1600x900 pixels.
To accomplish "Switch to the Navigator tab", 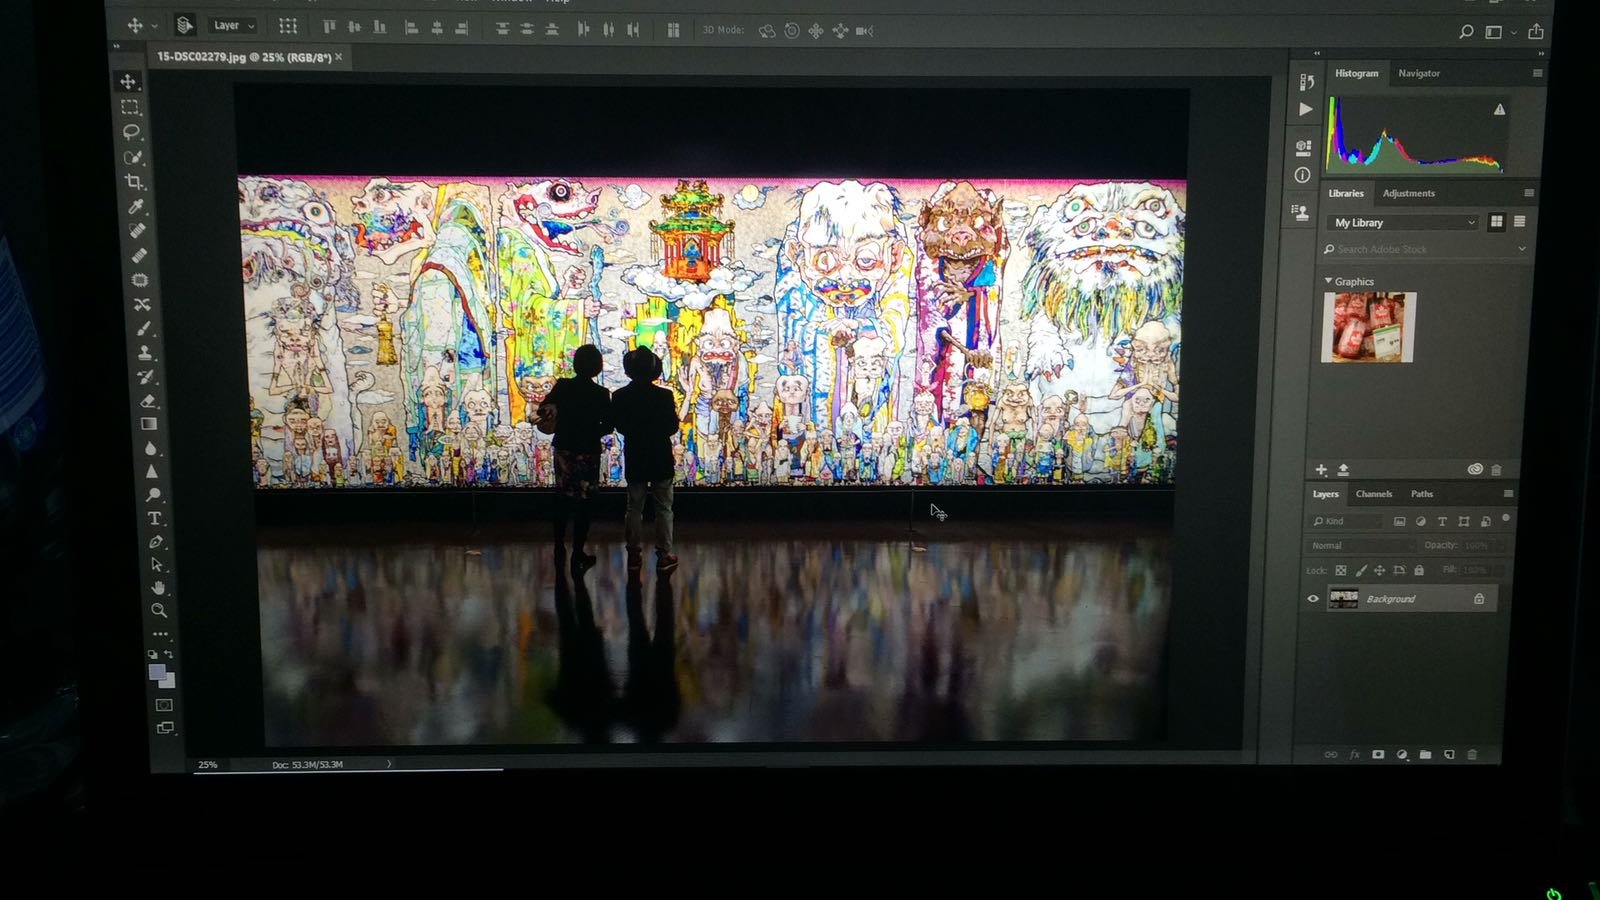I will tap(1419, 73).
